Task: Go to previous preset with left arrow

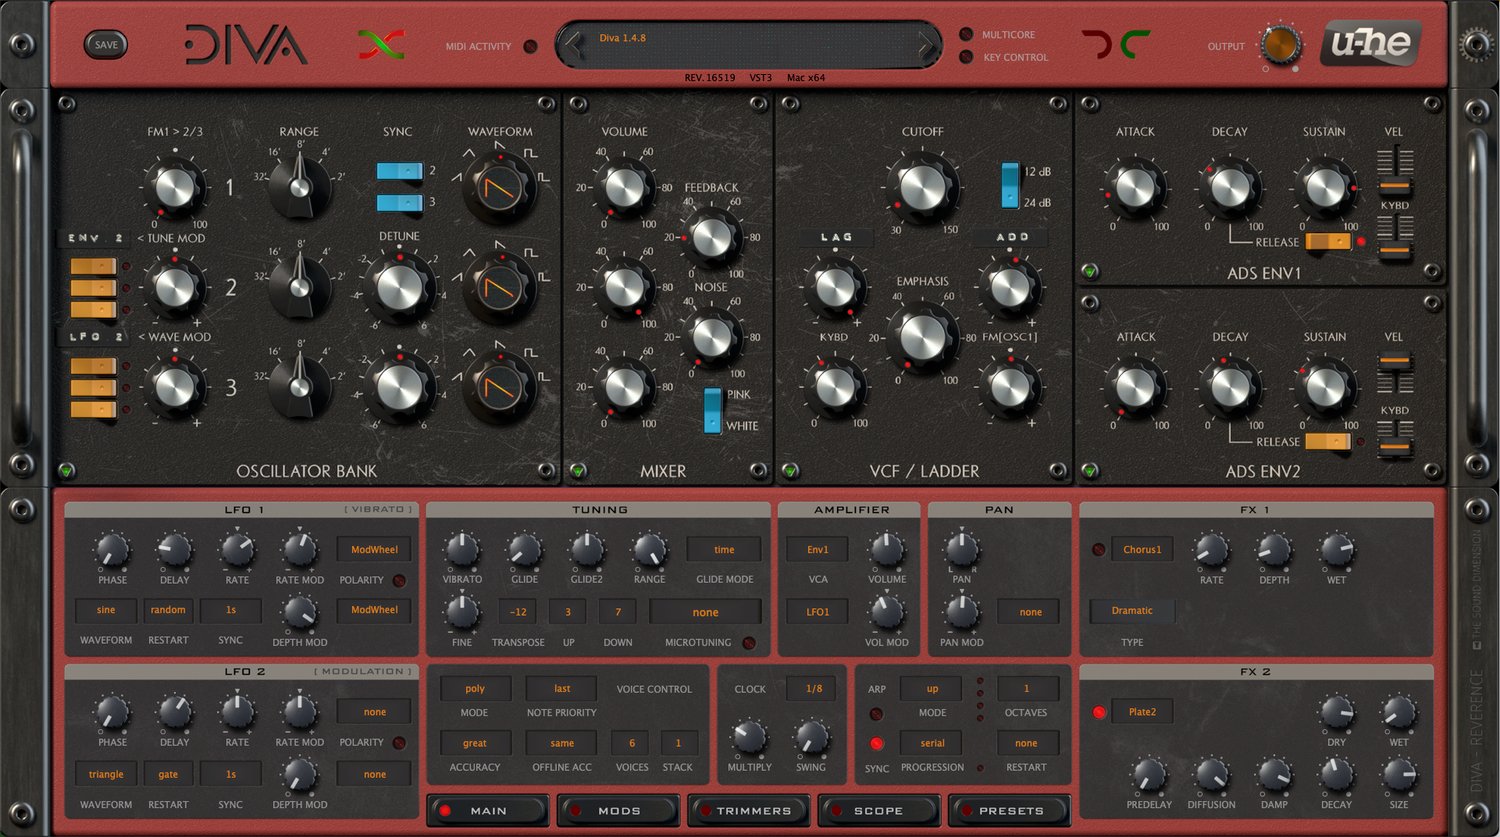Action: 574,45
